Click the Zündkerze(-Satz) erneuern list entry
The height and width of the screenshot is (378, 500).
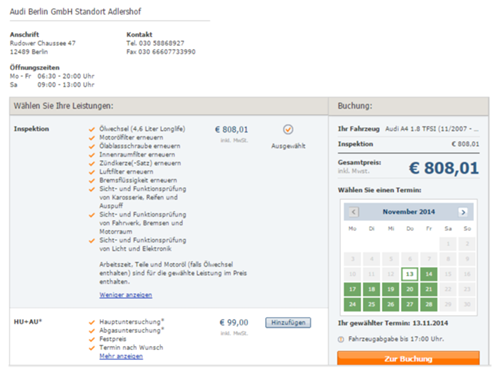[x=140, y=163]
